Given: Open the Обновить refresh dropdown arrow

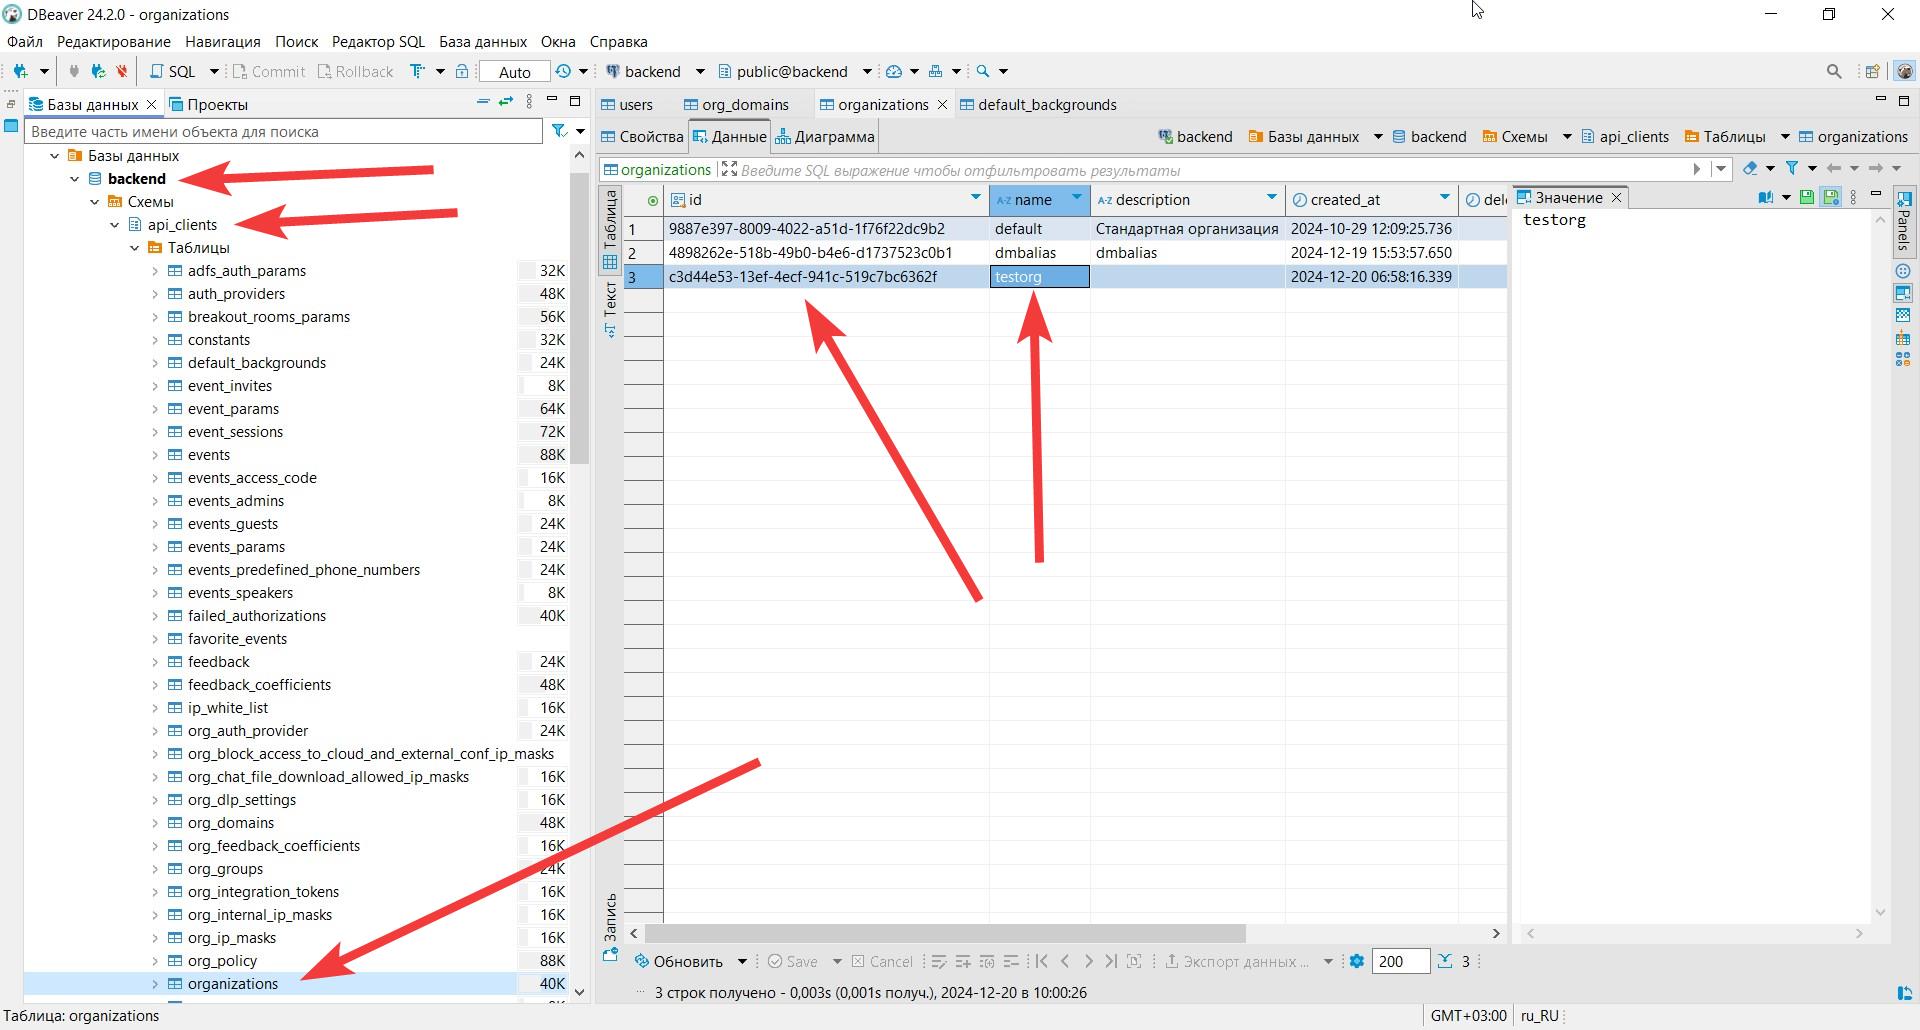Looking at the screenshot, I should (742, 961).
